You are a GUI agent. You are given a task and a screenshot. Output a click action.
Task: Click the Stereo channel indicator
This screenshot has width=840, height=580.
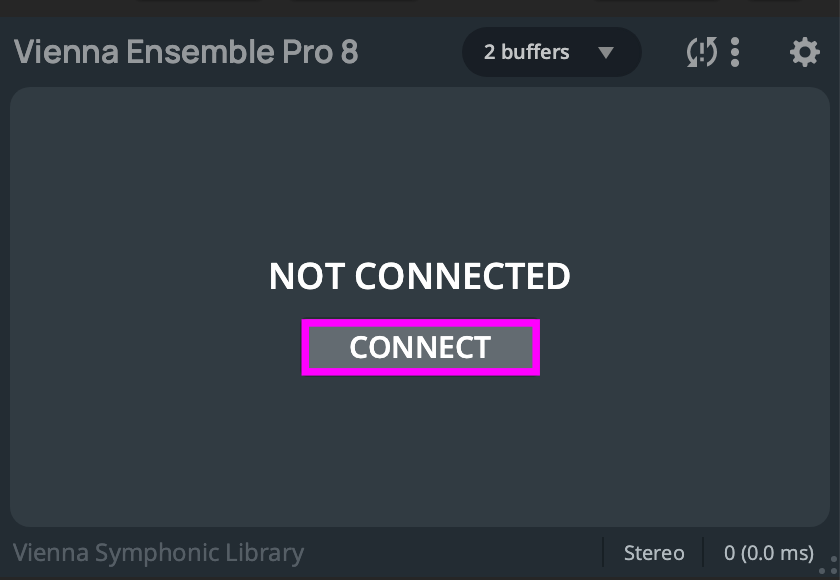click(654, 553)
